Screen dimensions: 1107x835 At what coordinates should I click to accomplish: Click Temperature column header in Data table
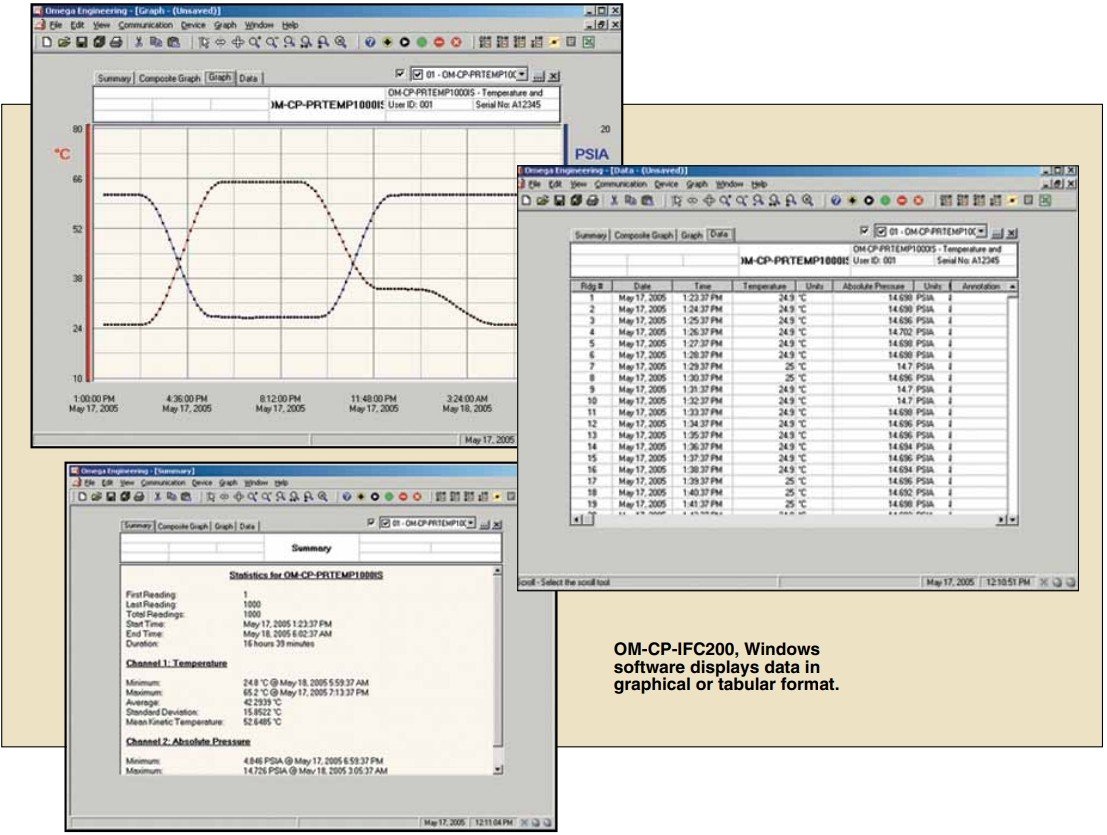[x=765, y=287]
